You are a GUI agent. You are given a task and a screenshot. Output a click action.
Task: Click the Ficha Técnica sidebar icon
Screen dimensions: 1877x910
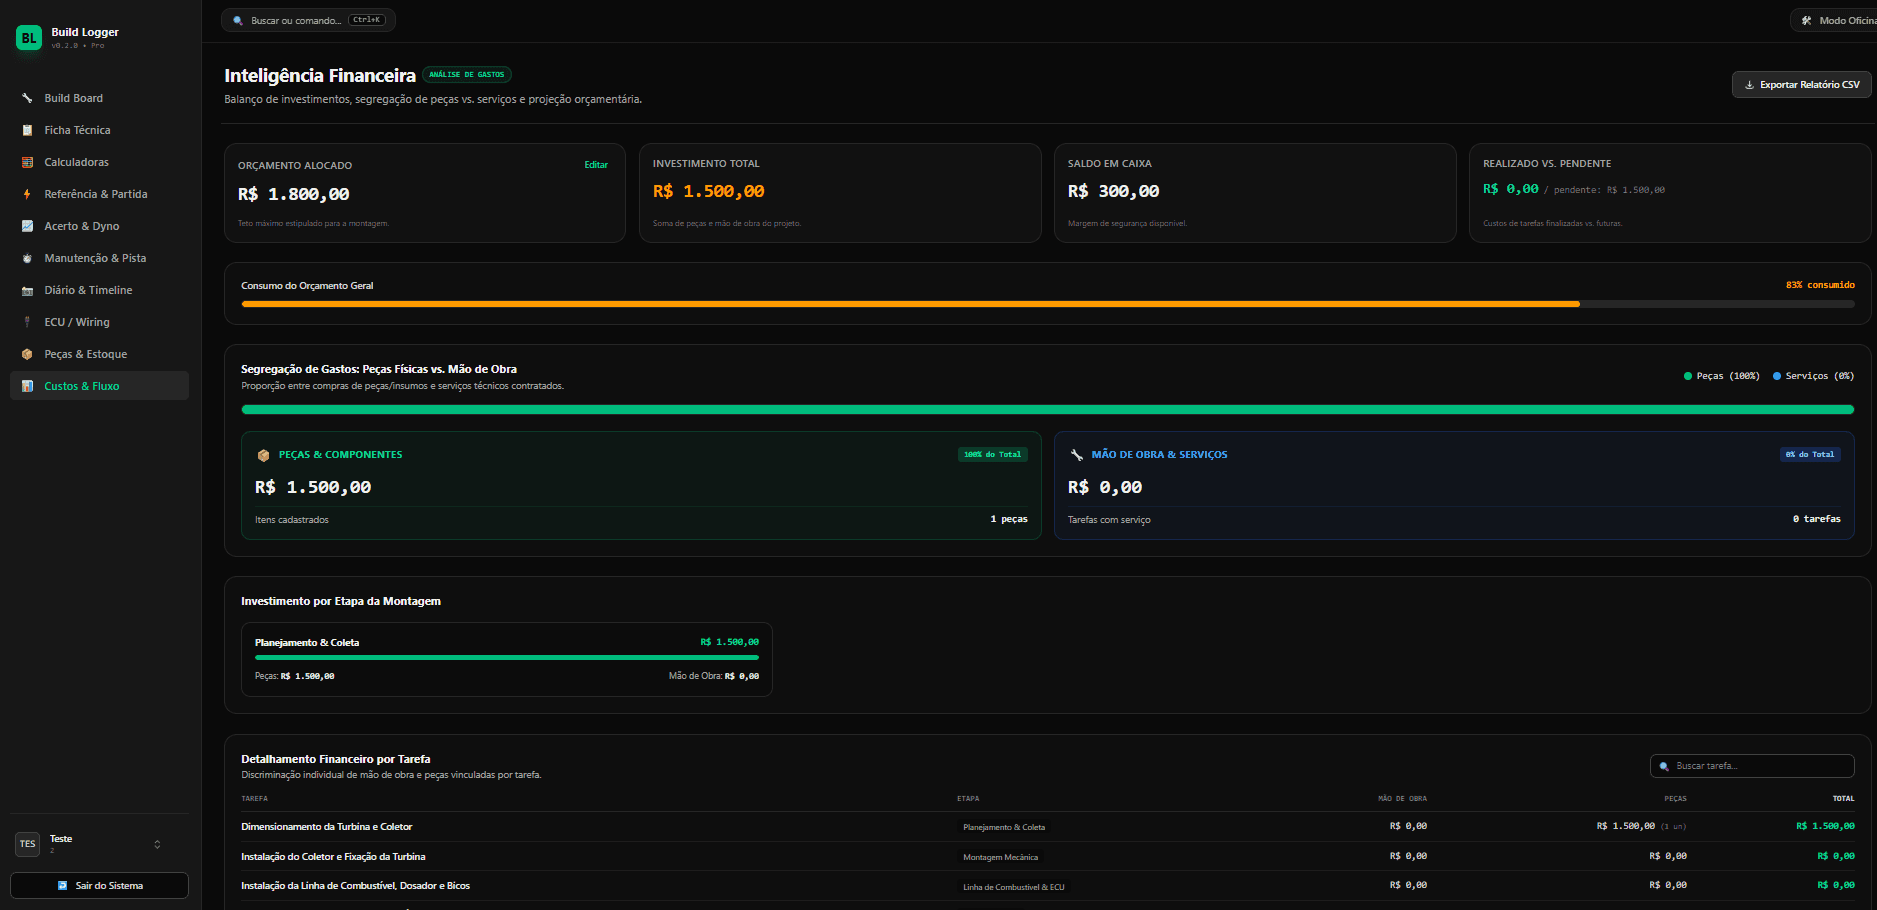point(27,130)
